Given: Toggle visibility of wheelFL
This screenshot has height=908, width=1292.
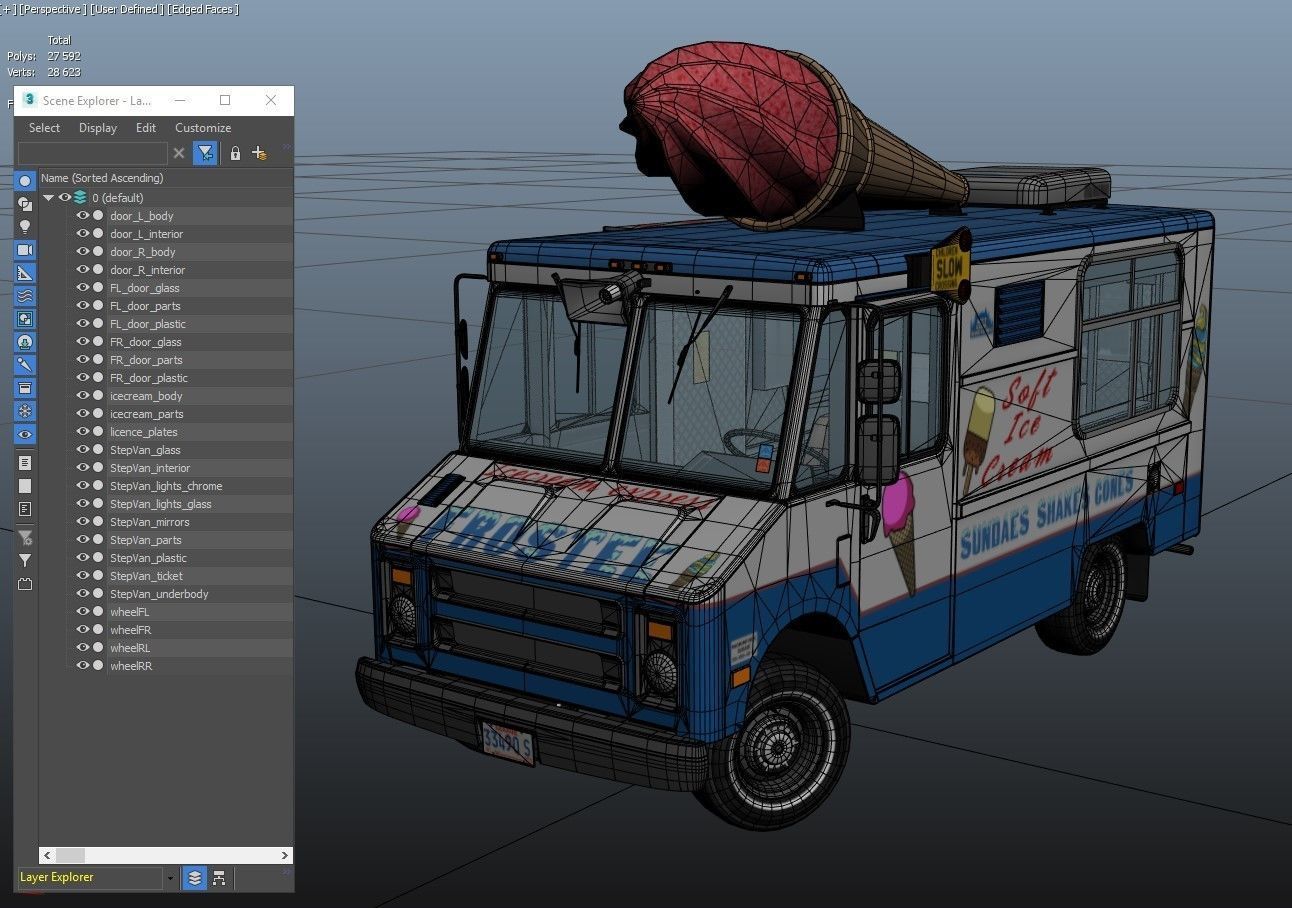Looking at the screenshot, I should [83, 612].
